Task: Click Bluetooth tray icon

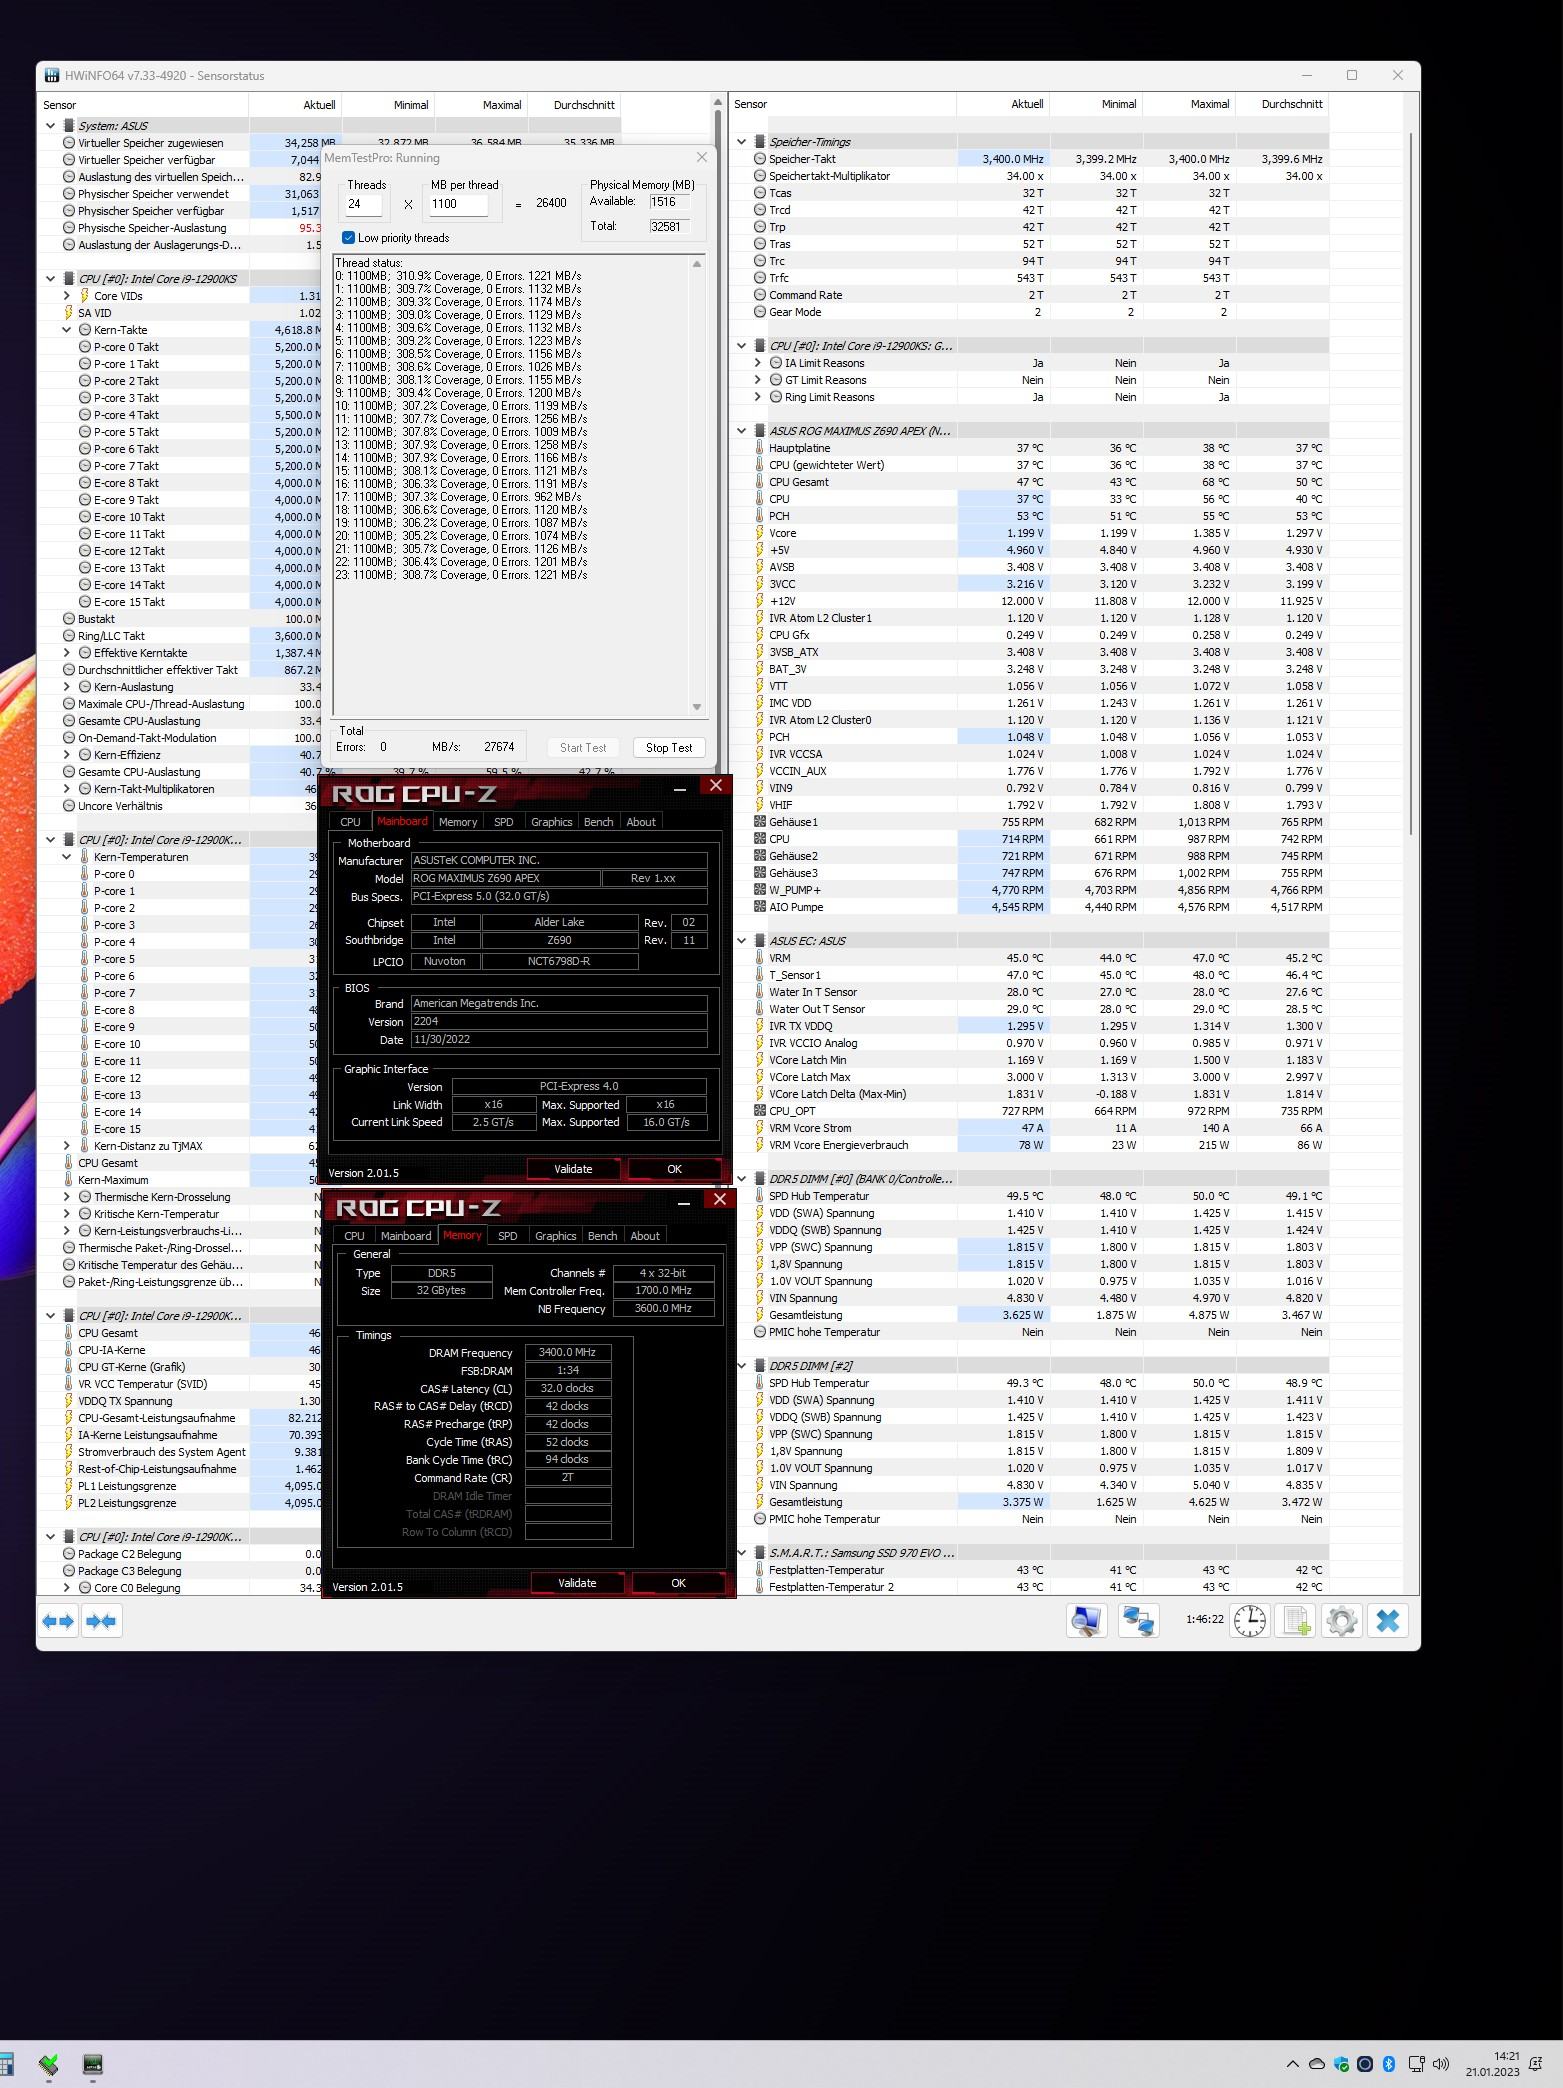Action: click(1389, 2064)
